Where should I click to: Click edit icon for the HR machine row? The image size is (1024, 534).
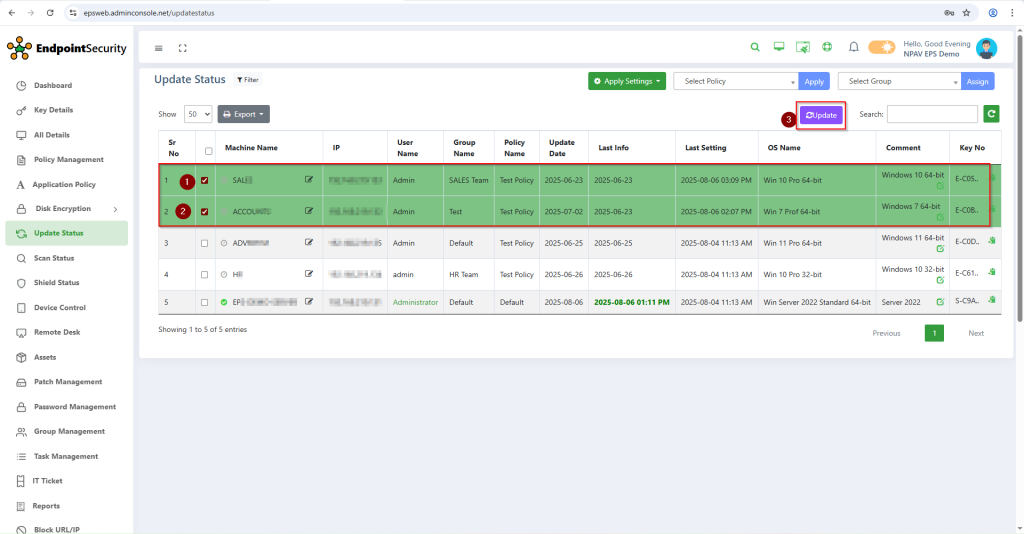click(309, 274)
